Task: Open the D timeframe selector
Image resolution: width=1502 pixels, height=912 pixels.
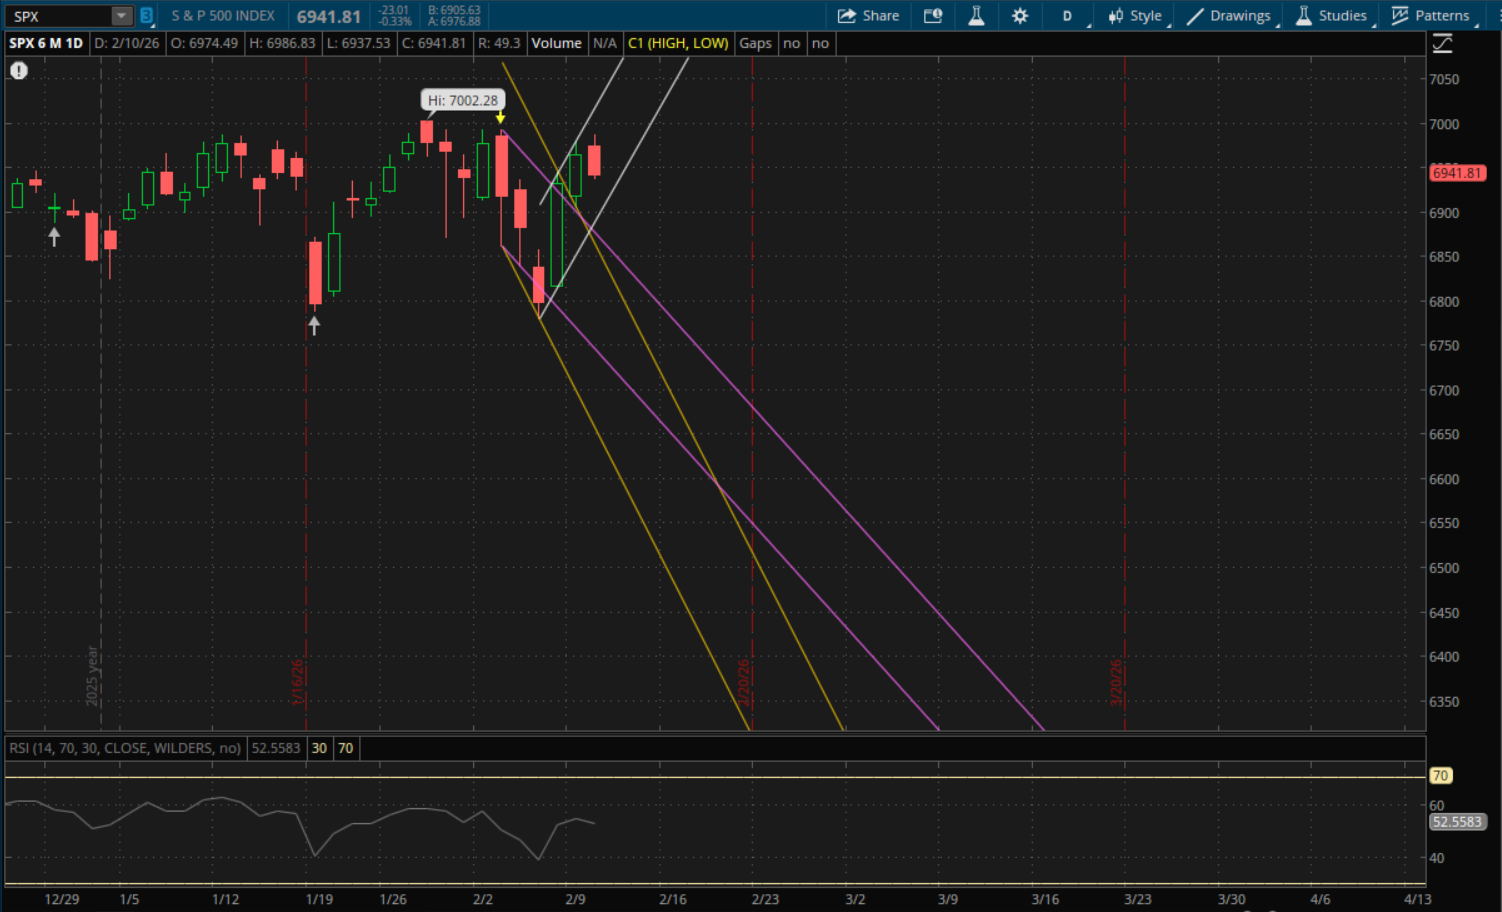Action: pyautogui.click(x=1067, y=16)
